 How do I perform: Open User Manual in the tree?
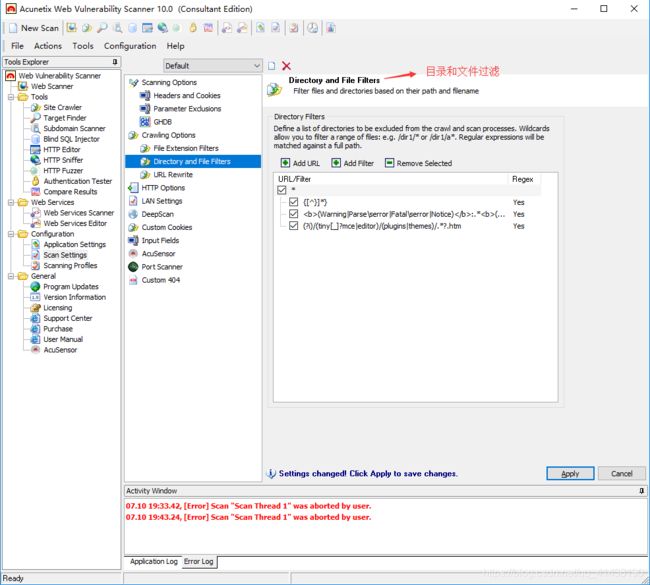[x=63, y=339]
